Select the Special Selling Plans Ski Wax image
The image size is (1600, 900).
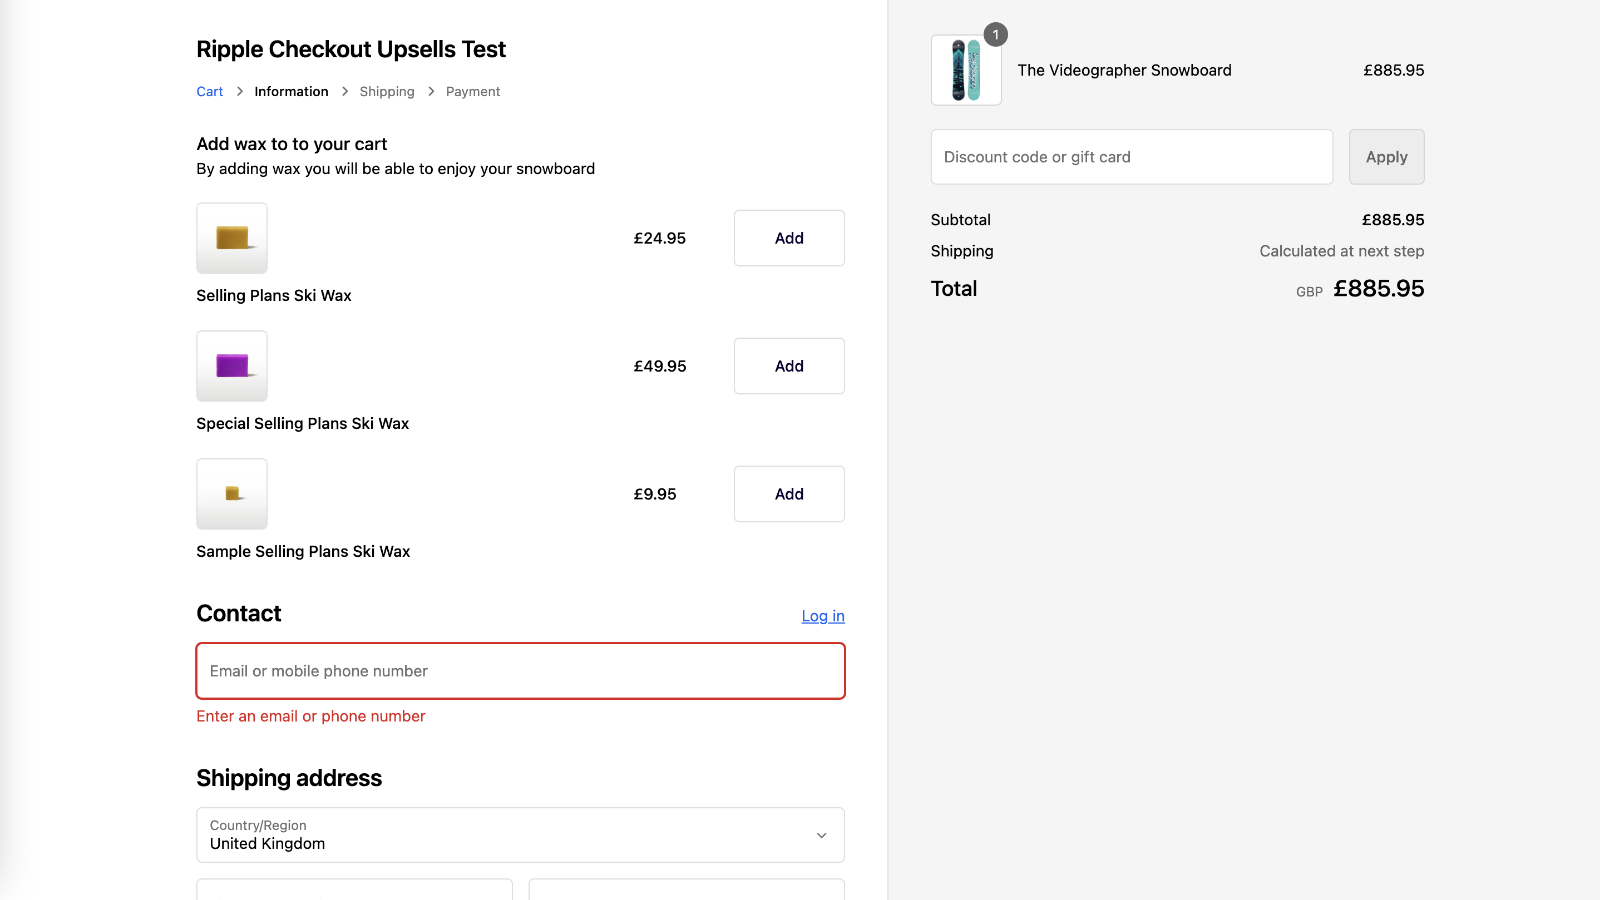pos(231,366)
